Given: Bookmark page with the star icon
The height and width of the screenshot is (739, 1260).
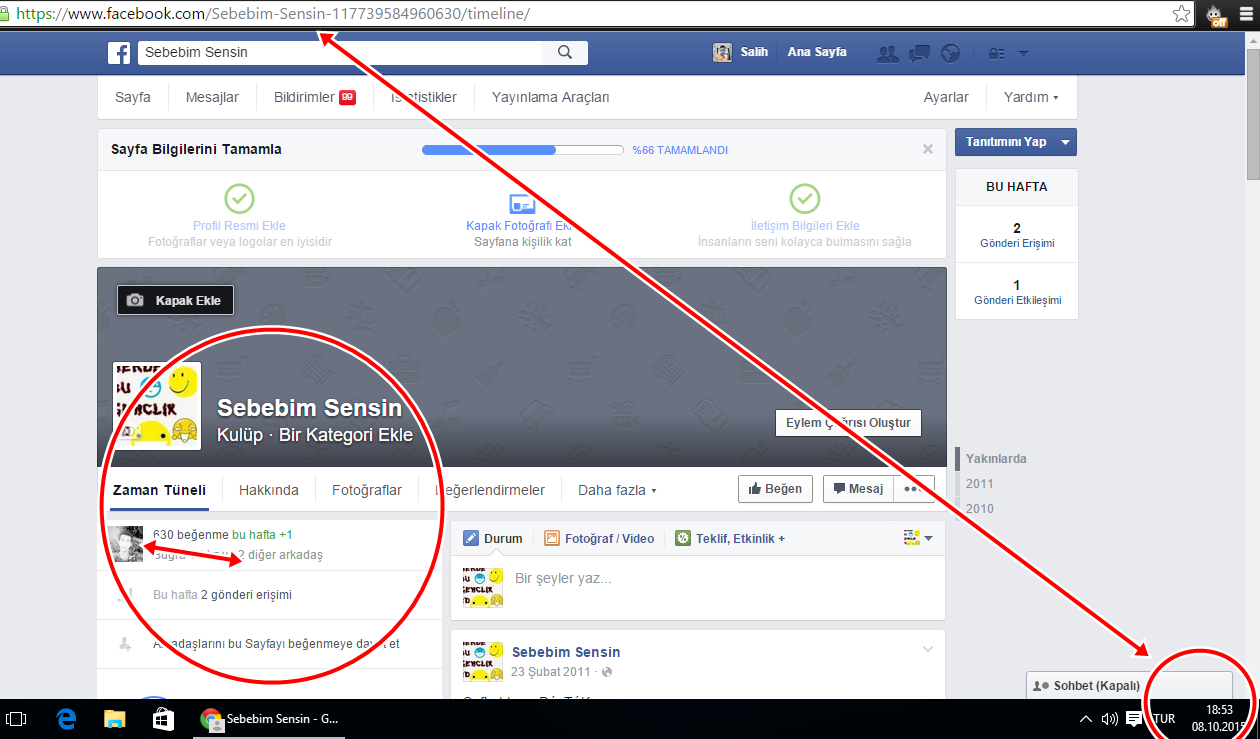Looking at the screenshot, I should 1181,14.
